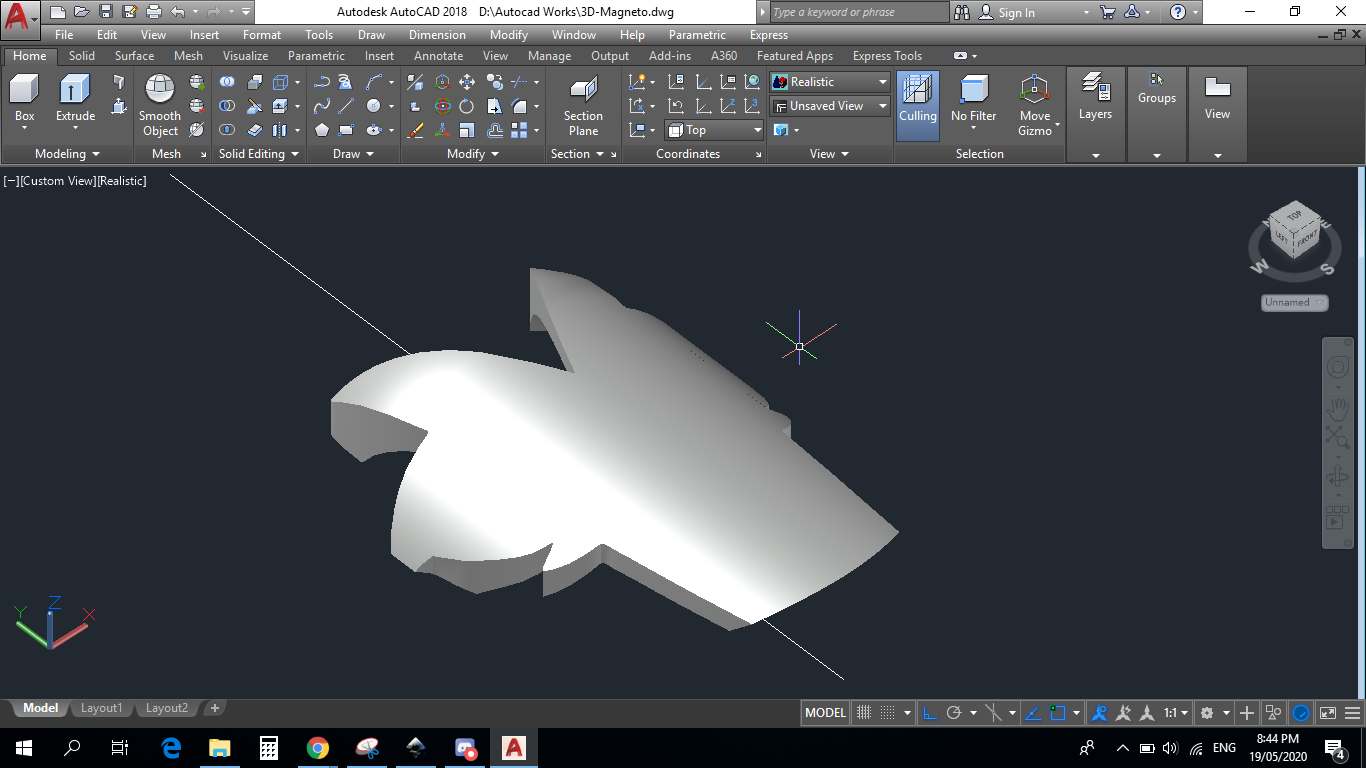This screenshot has width=1366, height=768.
Task: Expand the Draw panel
Action: tap(353, 154)
